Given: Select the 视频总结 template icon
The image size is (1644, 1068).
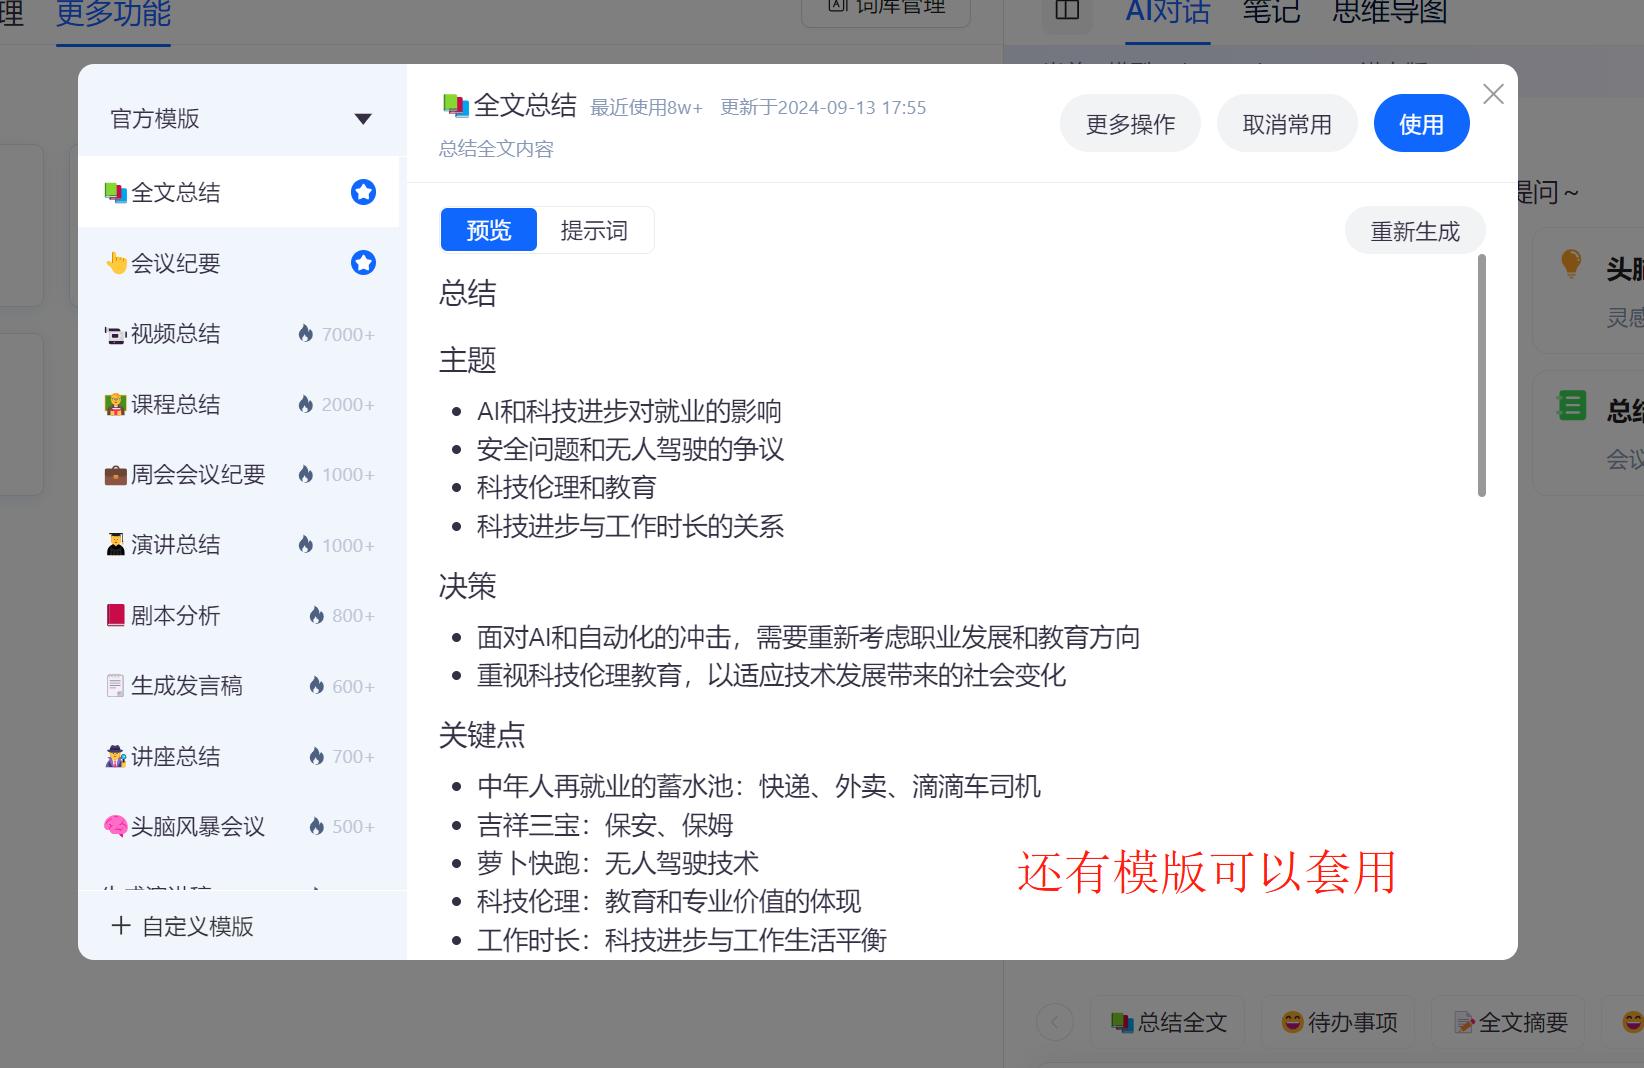Looking at the screenshot, I should pos(115,334).
